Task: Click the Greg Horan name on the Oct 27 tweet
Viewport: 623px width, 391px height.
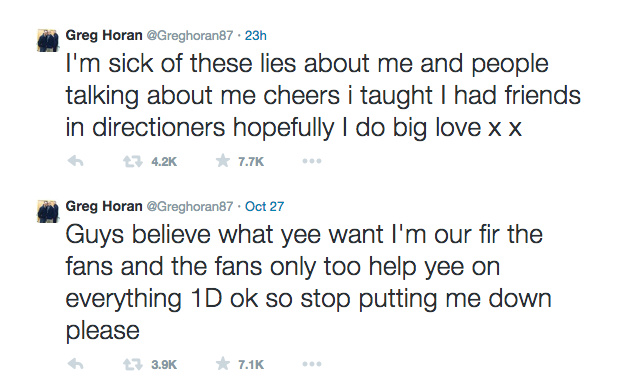Action: pos(104,206)
